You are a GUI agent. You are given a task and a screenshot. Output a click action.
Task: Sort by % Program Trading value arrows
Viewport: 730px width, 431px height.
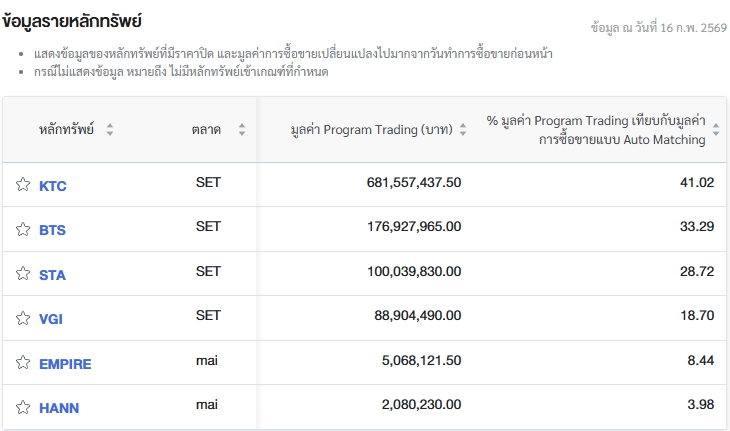point(715,130)
